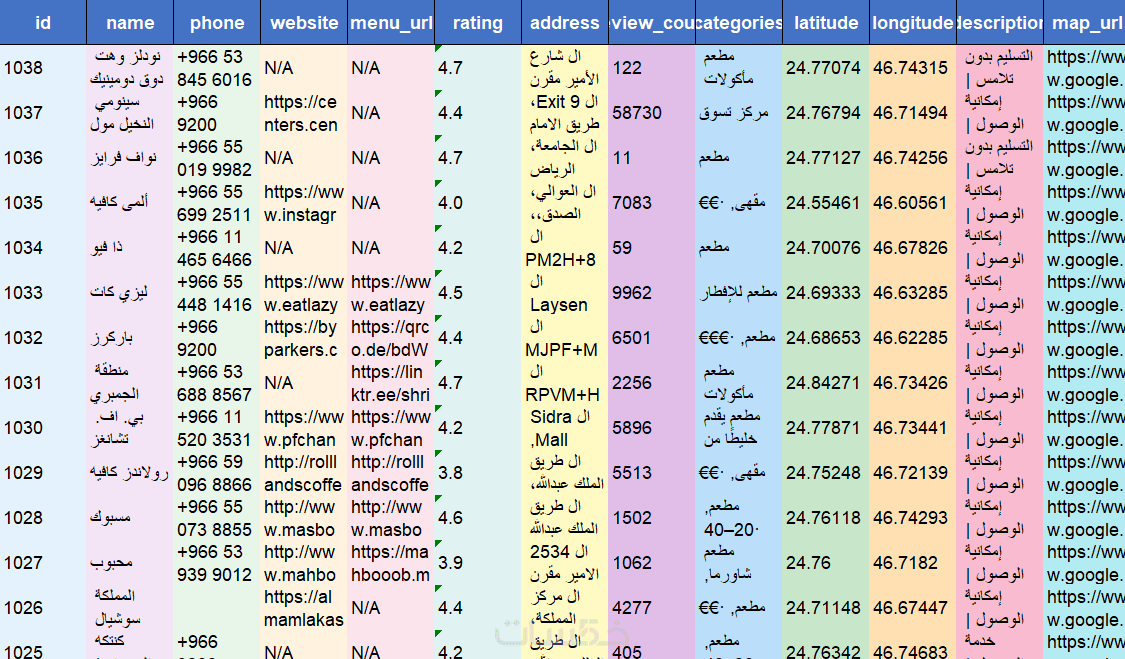Select latitude cell 24.77074
The height and width of the screenshot is (659, 1125).
pyautogui.click(x=826, y=68)
